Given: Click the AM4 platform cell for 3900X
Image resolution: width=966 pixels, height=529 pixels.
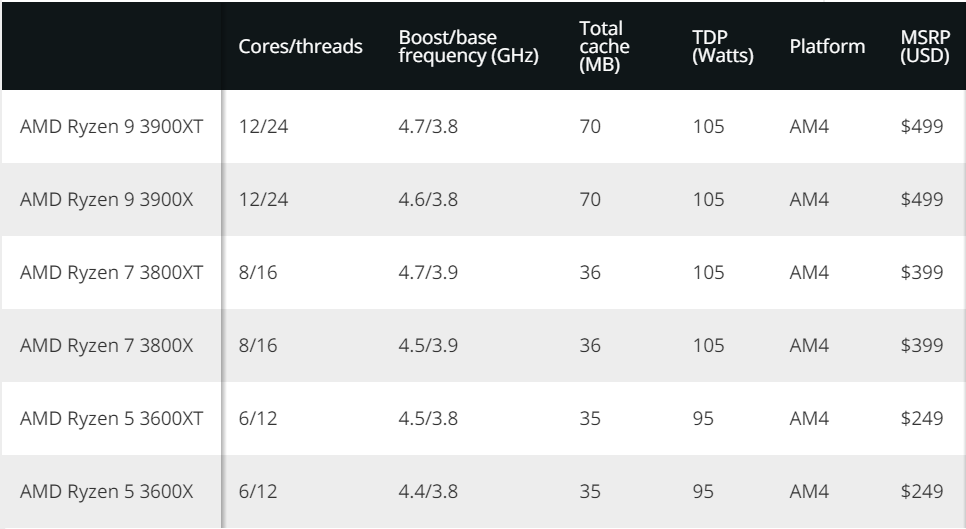Looking at the screenshot, I should coord(809,200).
